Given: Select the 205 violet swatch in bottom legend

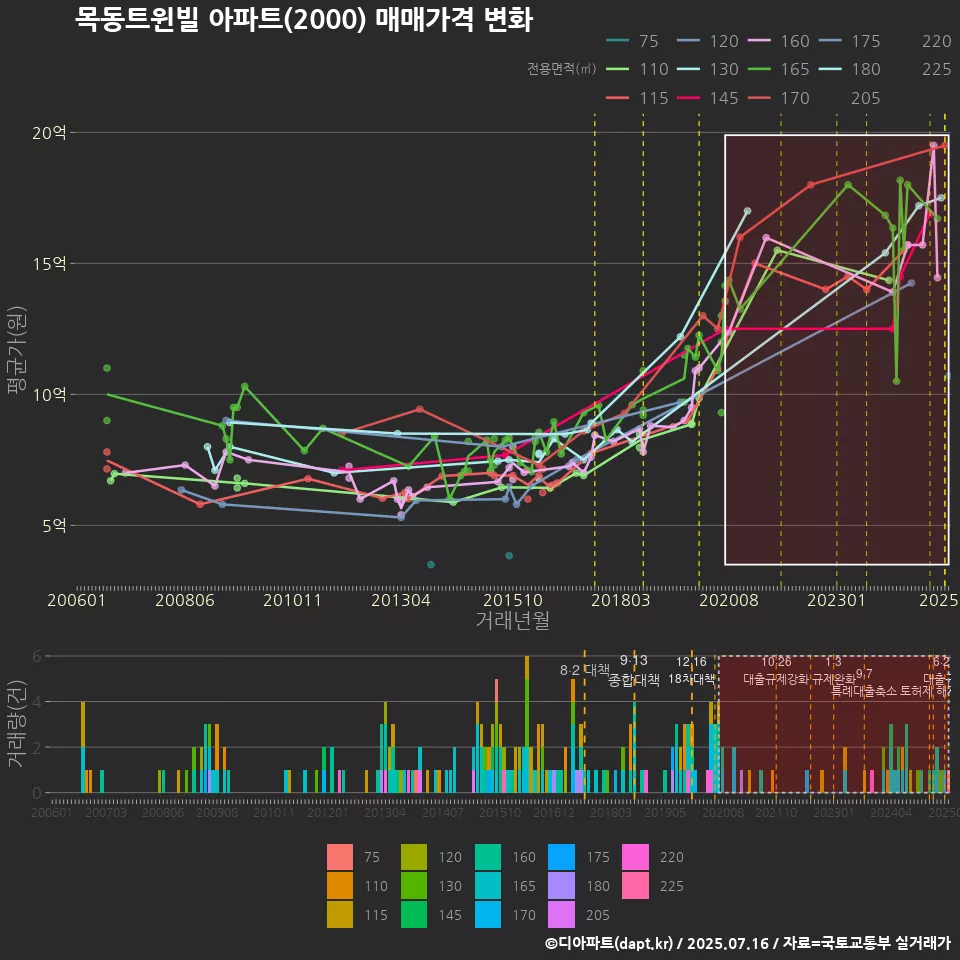Looking at the screenshot, I should coord(561,914).
